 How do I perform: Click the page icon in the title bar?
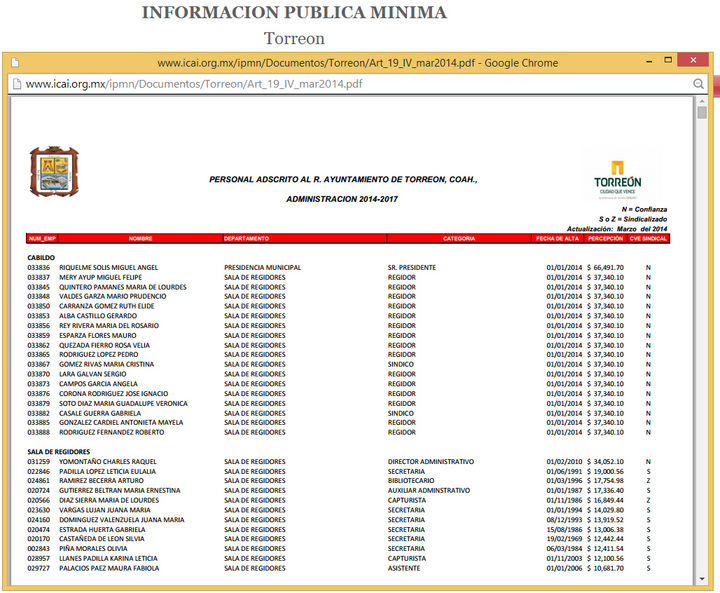click(x=14, y=62)
